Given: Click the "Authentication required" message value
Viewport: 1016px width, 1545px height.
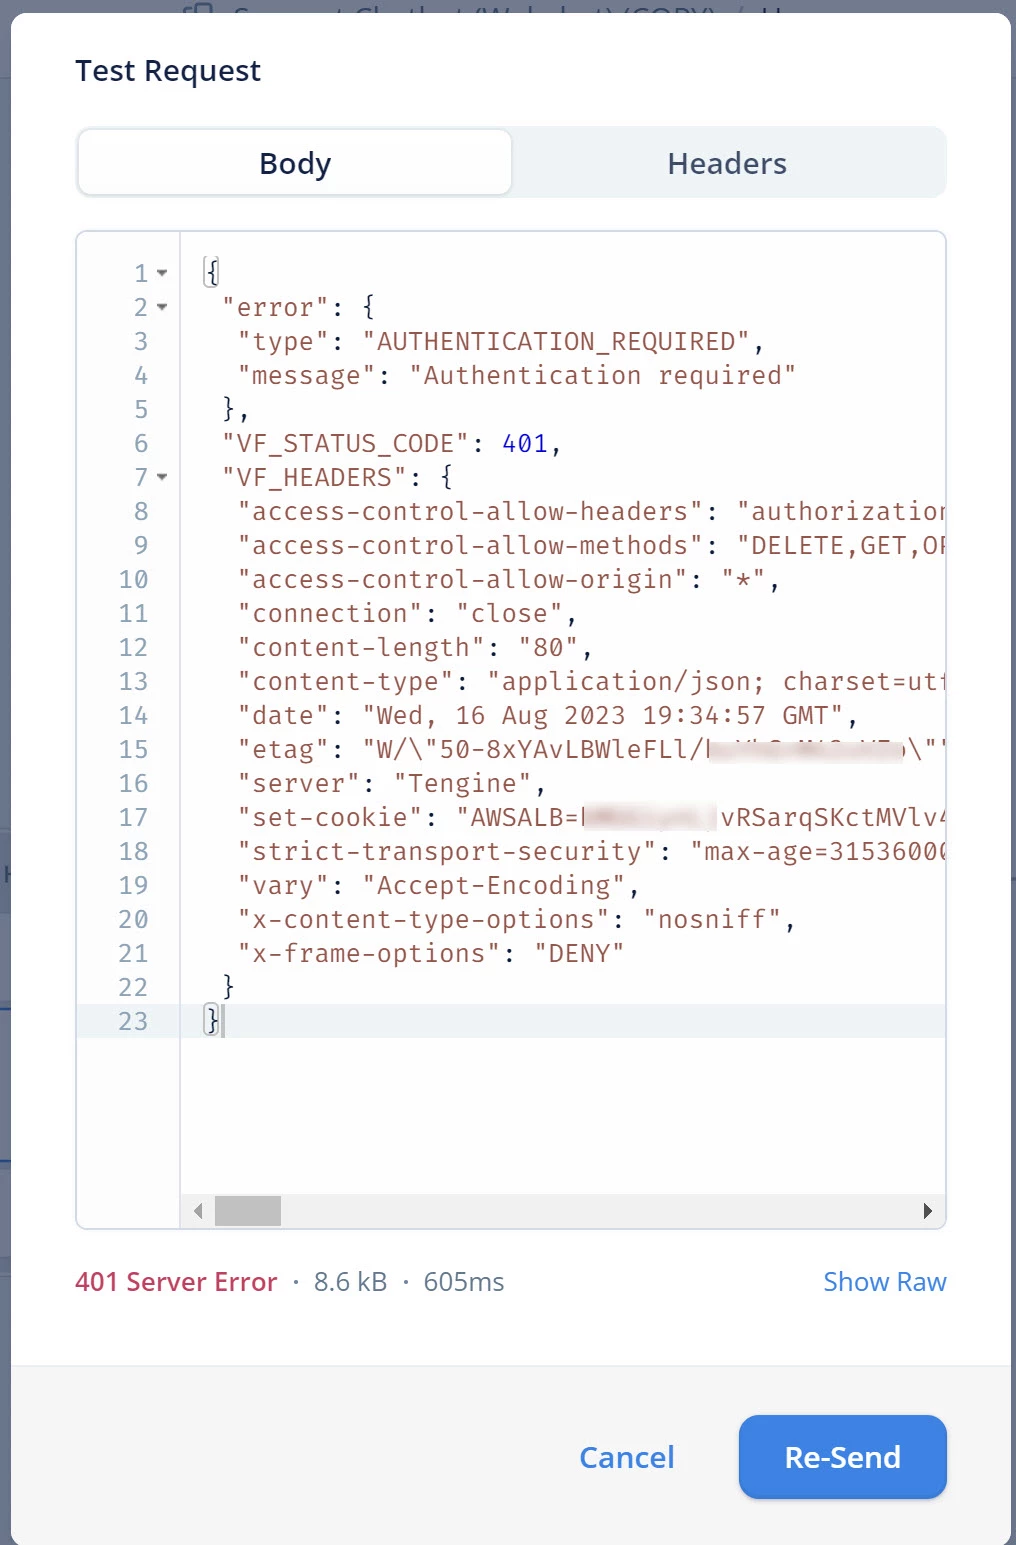Looking at the screenshot, I should click(602, 376).
